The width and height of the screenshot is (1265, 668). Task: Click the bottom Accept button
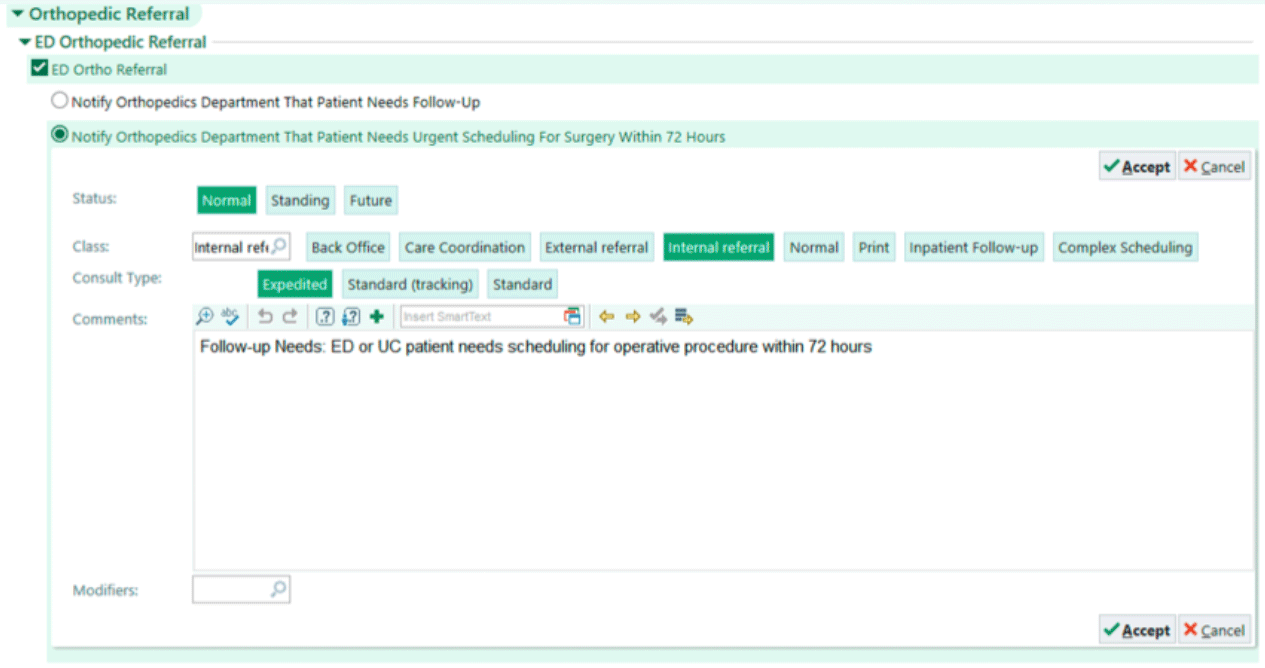(x=1136, y=630)
